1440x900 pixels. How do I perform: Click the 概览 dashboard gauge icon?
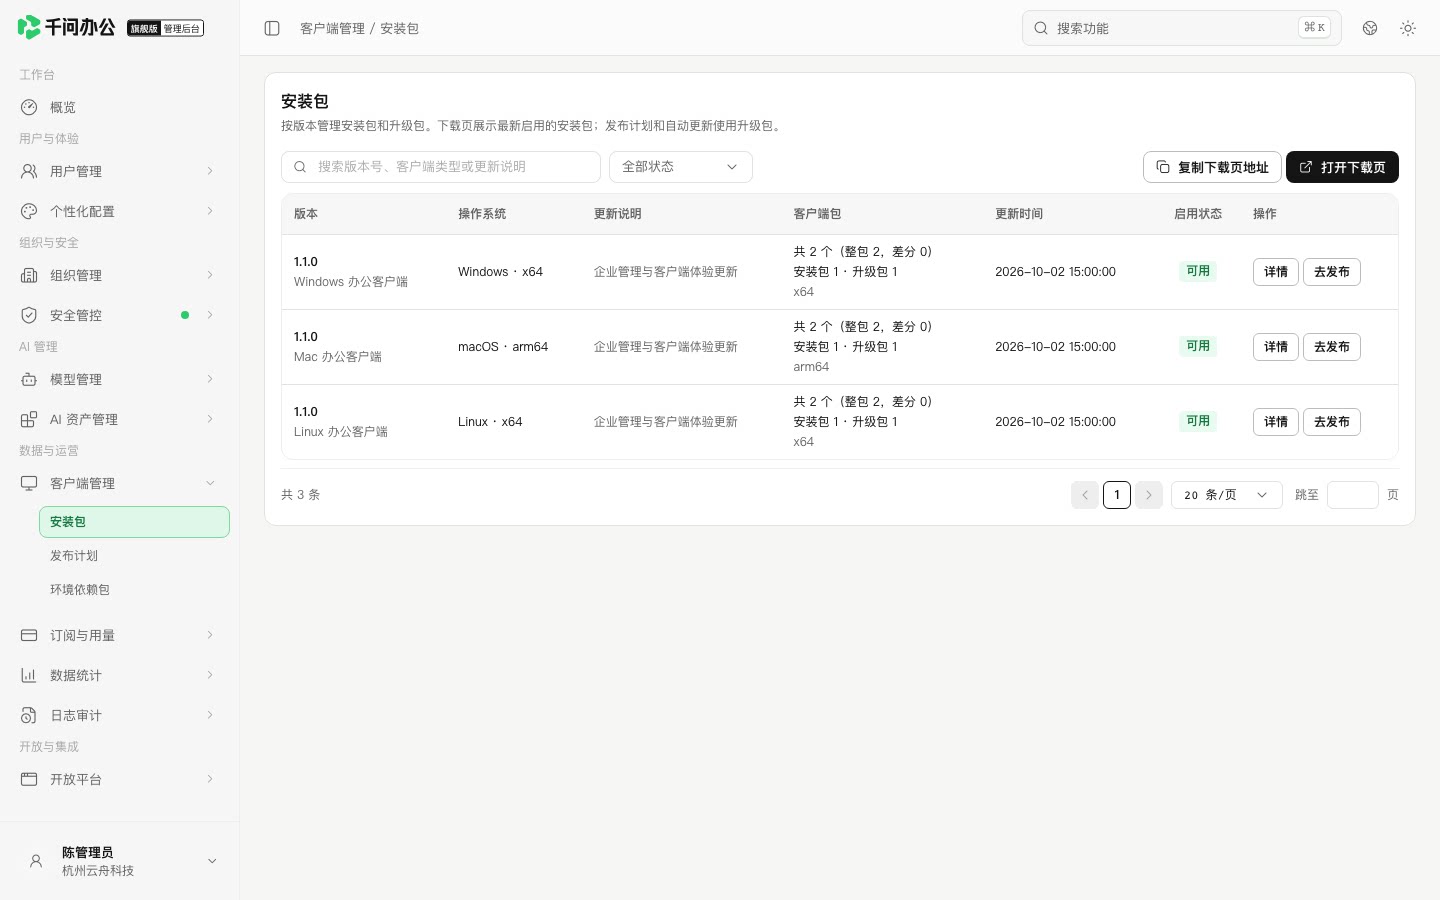tap(29, 107)
